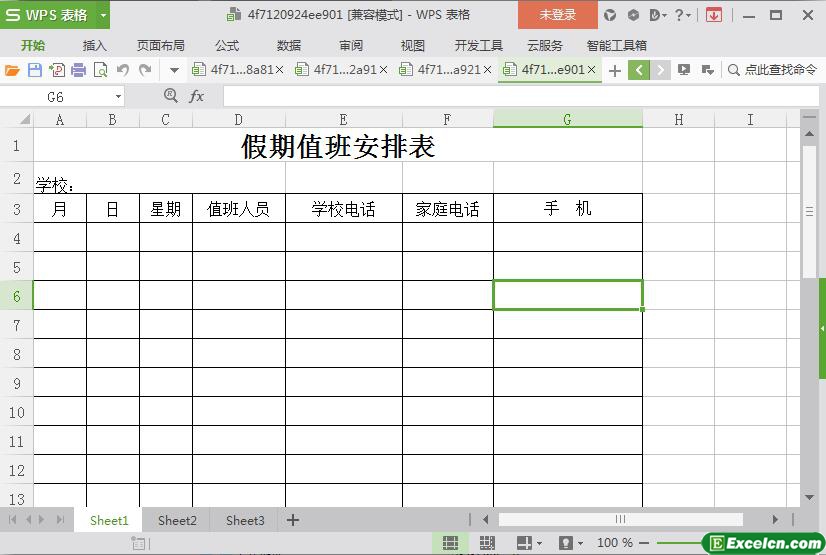Close the 4f71...2a91 document tab
Image resolution: width=826 pixels, height=555 pixels.
384,70
